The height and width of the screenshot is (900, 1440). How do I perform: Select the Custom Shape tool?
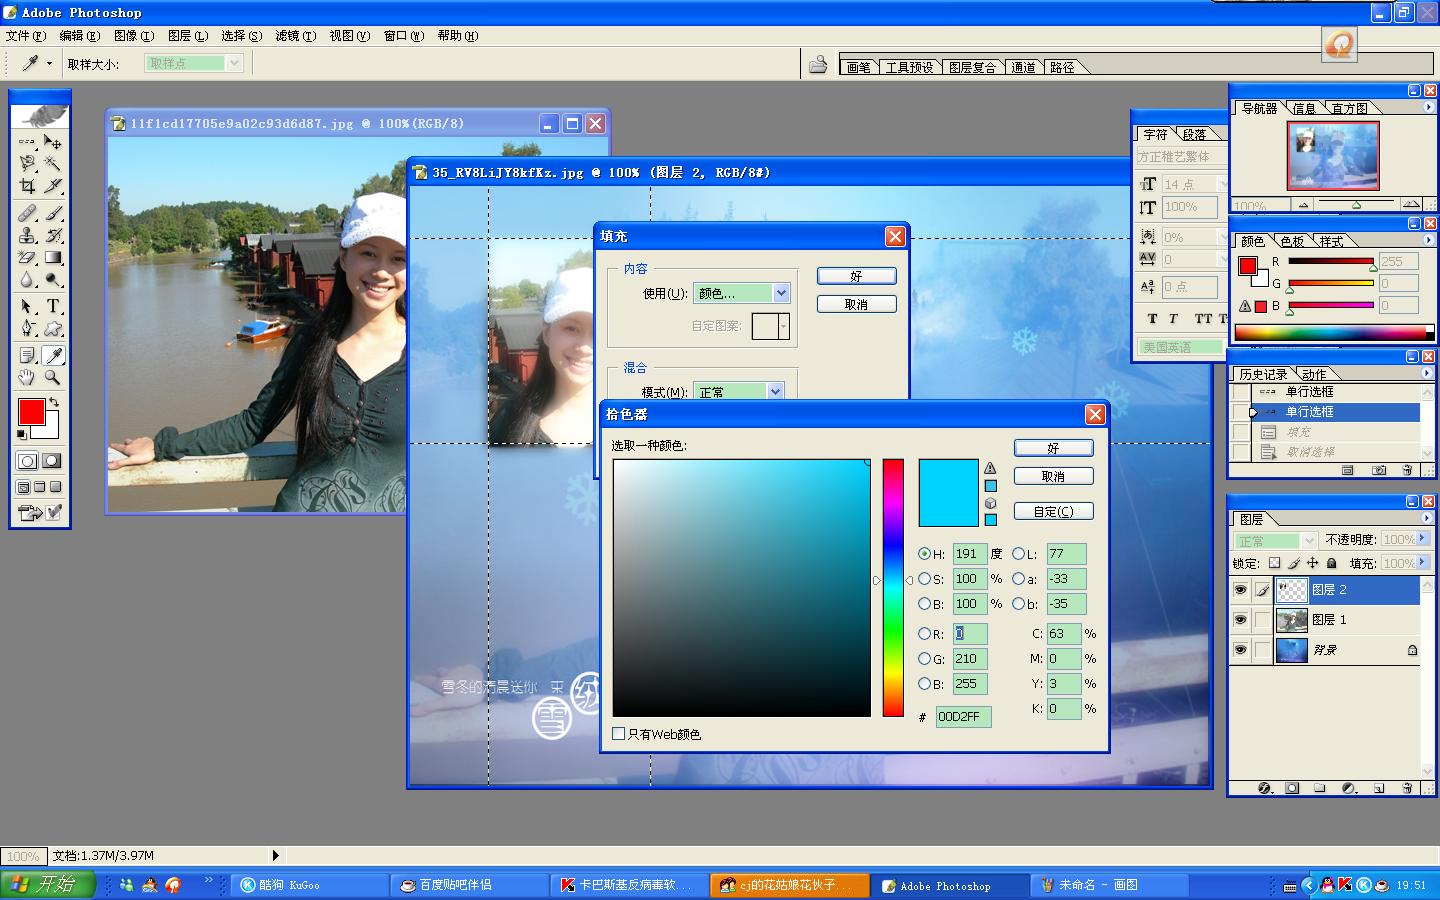click(x=53, y=328)
